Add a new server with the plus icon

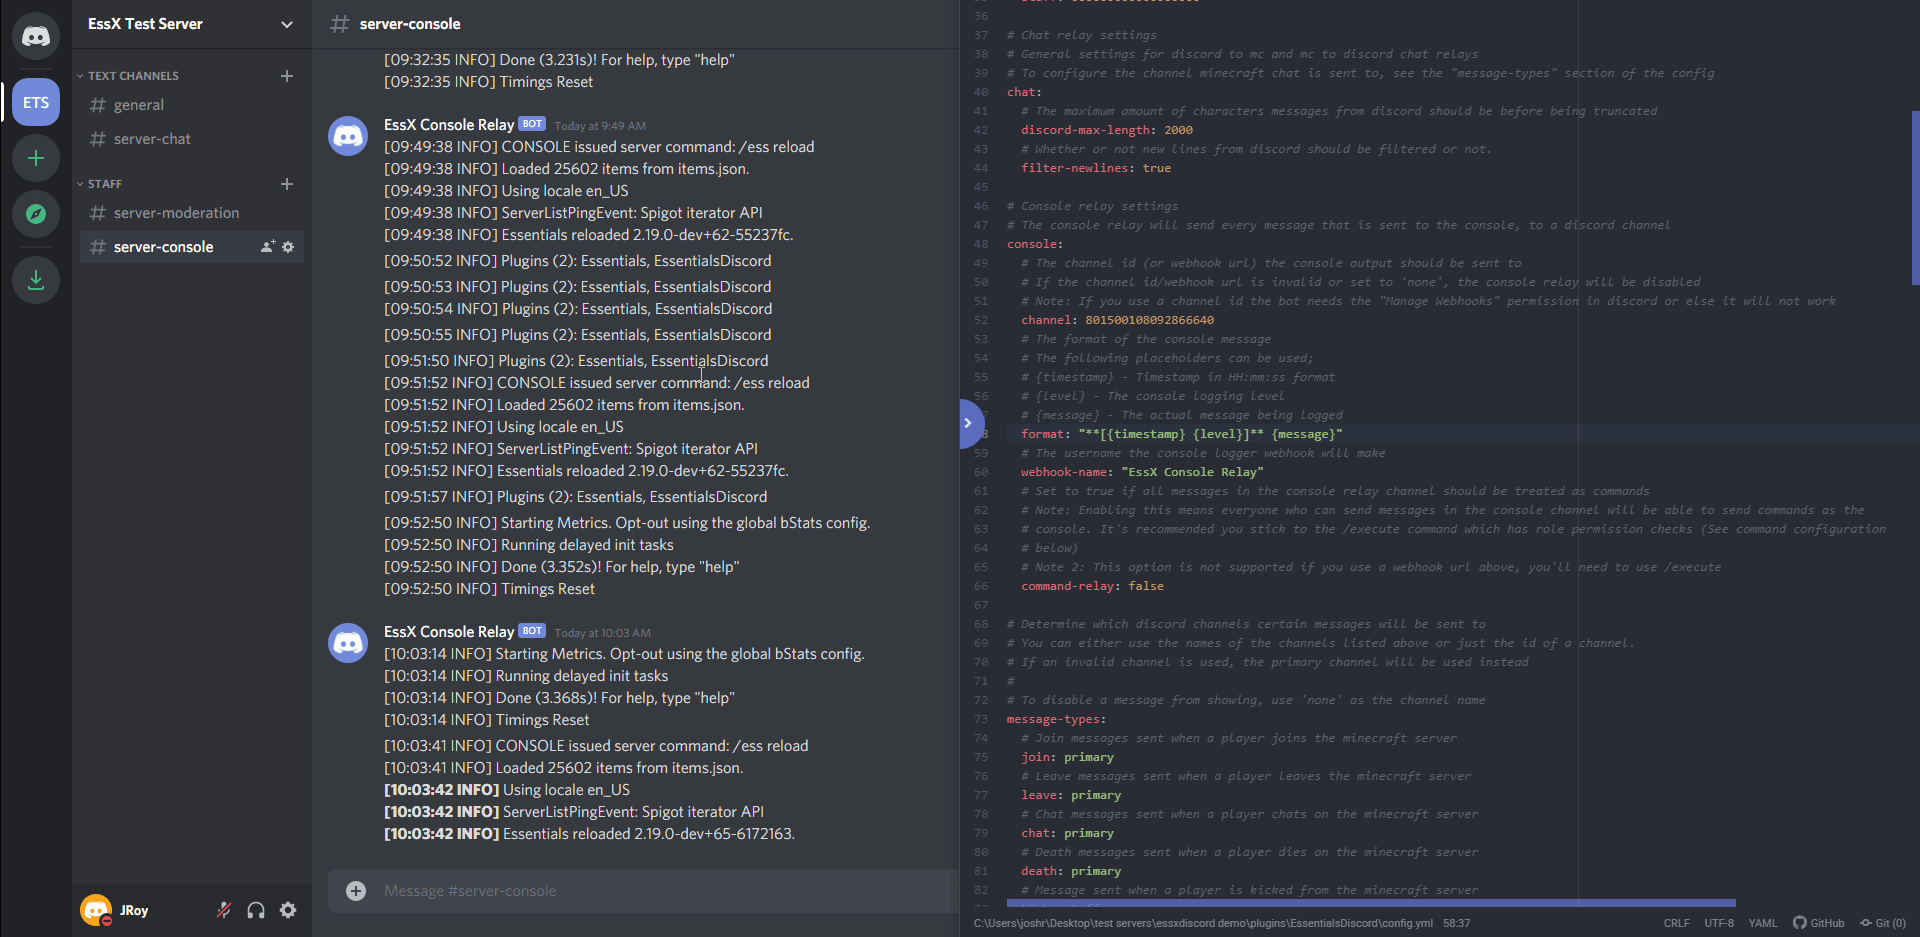(36, 157)
